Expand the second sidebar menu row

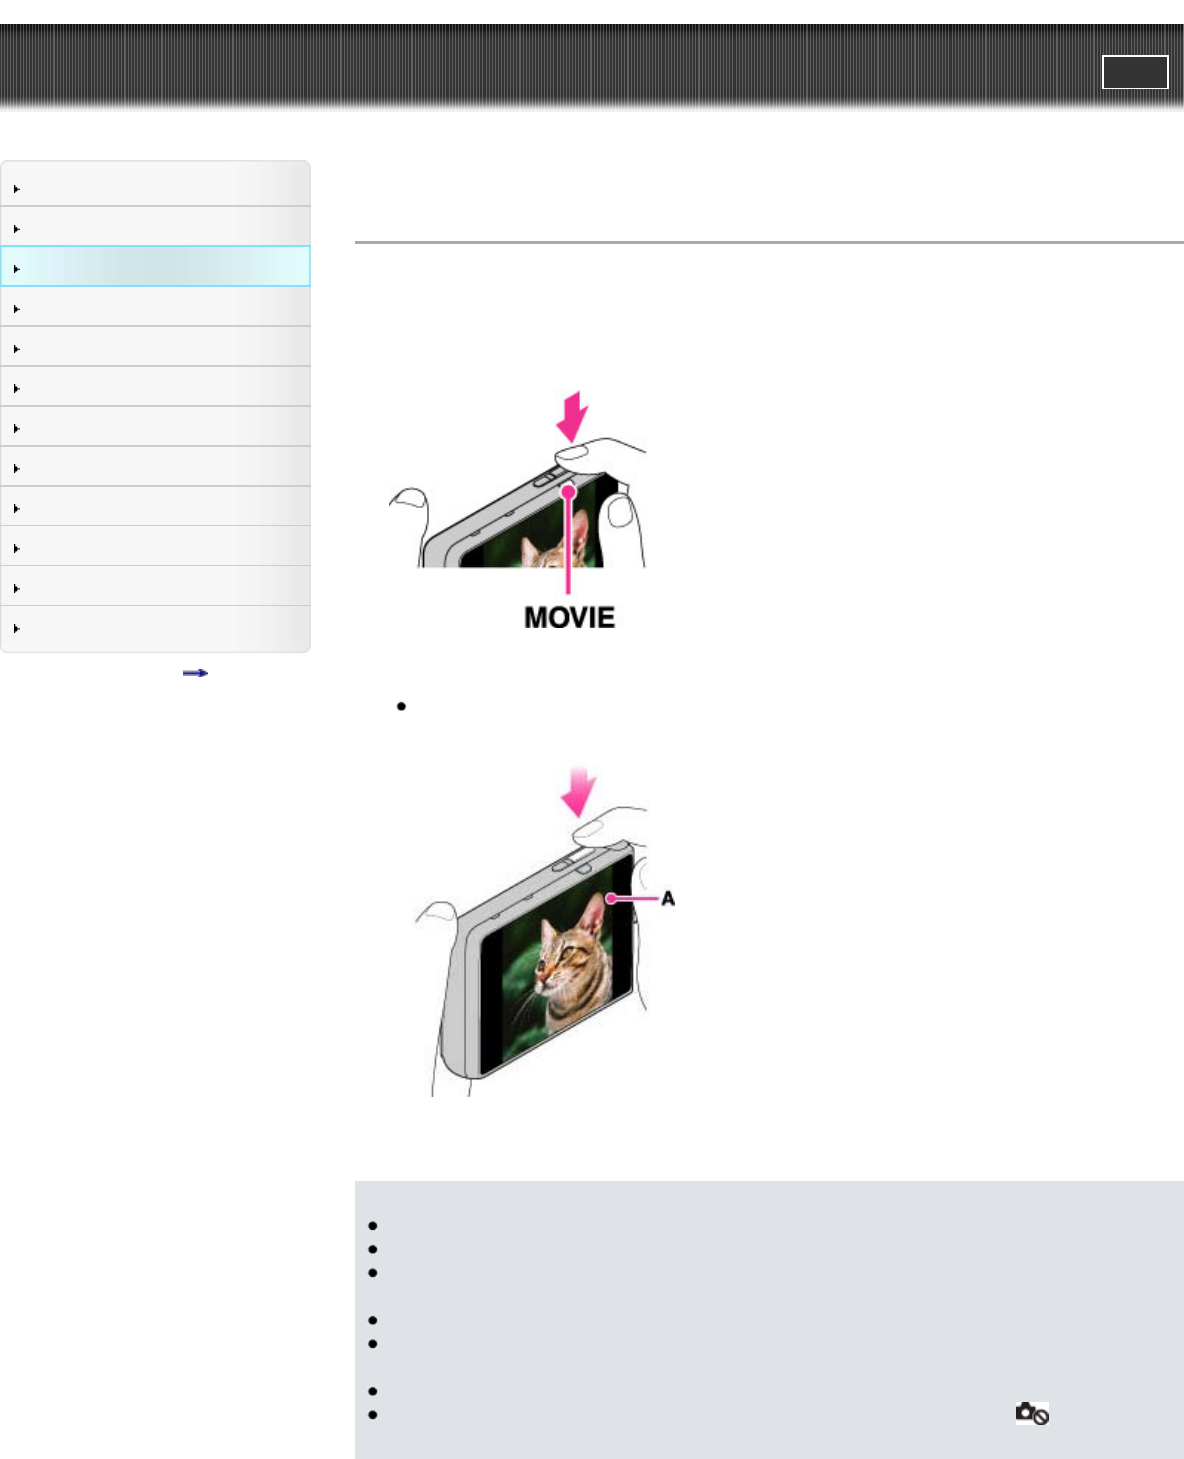click(x=155, y=227)
